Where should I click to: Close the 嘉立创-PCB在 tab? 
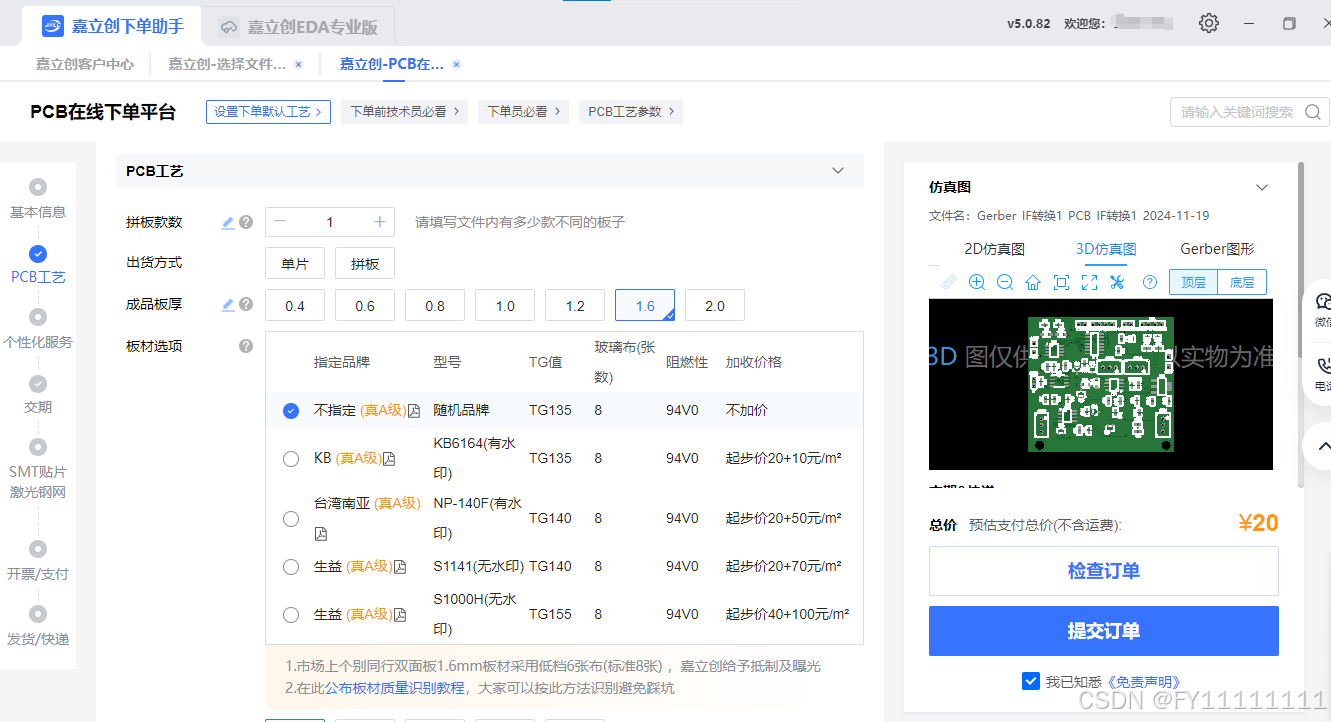[x=456, y=64]
